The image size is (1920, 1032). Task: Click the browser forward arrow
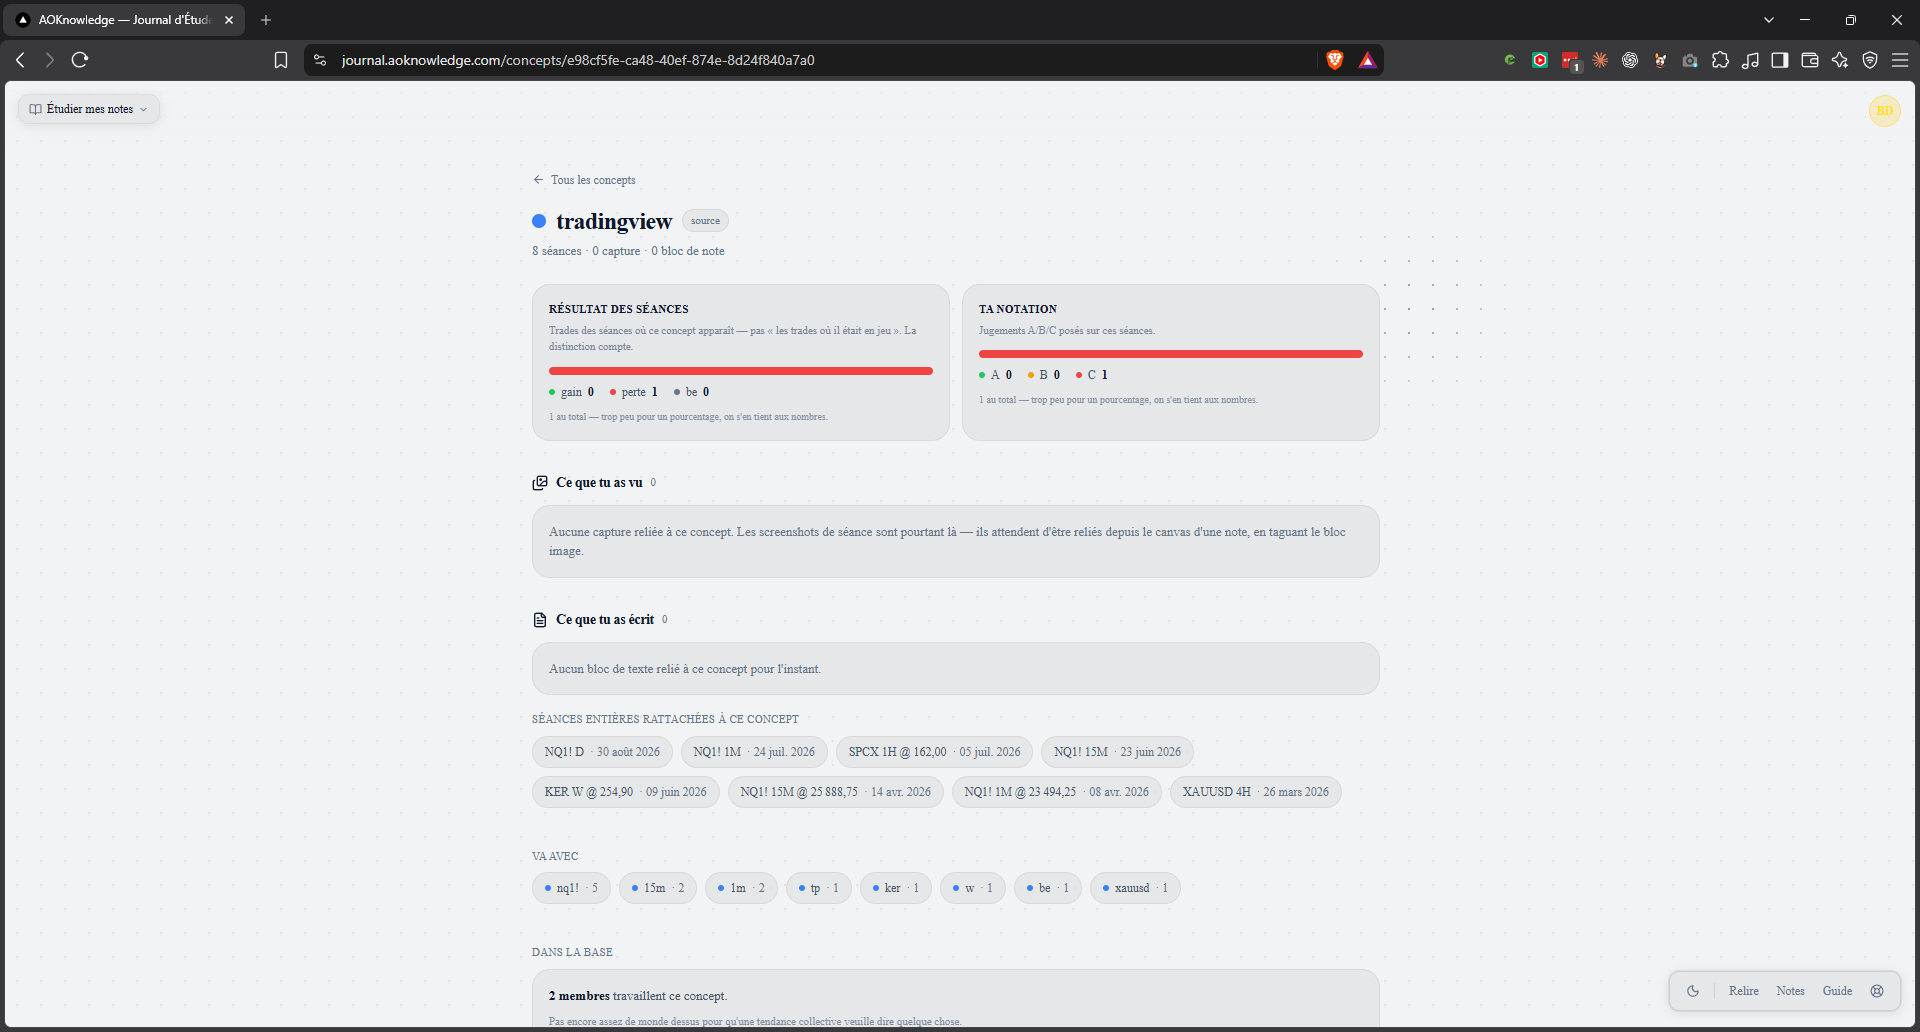coord(50,60)
